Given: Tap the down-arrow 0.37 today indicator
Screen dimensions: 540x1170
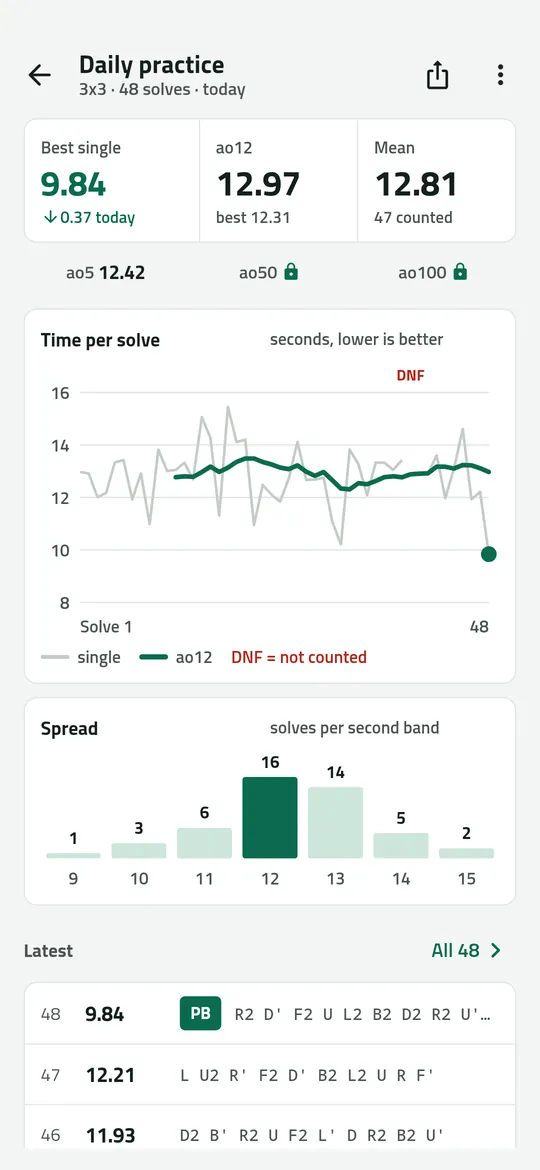Looking at the screenshot, I should (88, 218).
